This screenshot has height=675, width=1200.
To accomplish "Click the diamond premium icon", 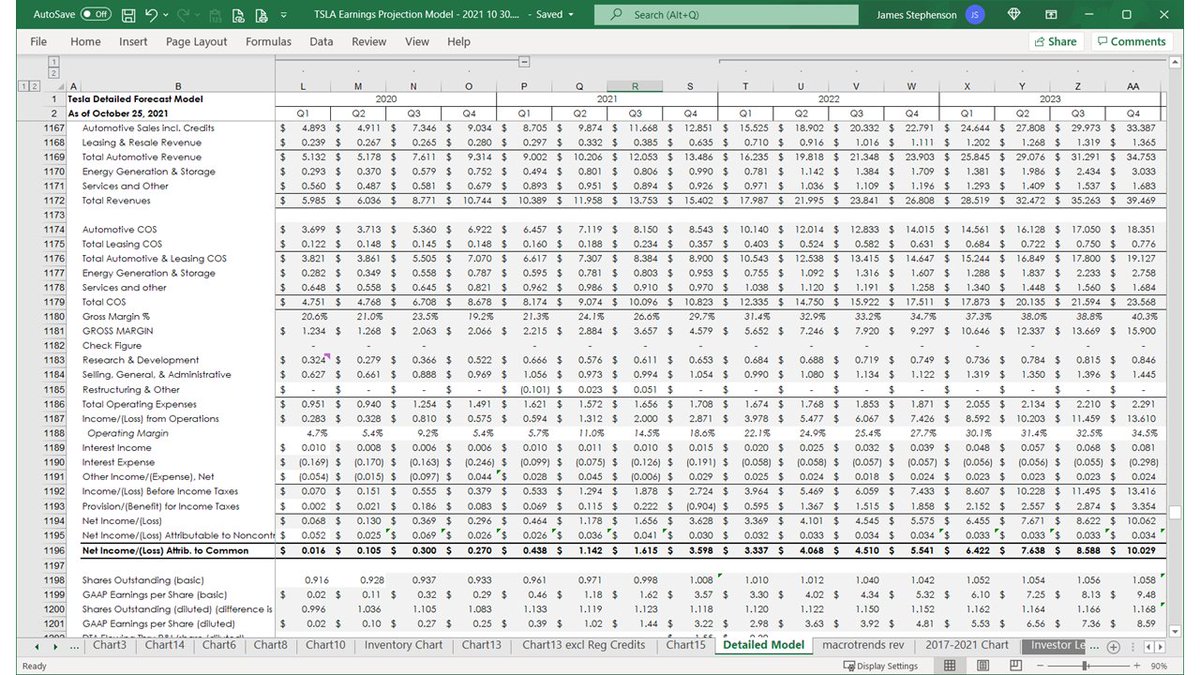I will click(x=1014, y=15).
